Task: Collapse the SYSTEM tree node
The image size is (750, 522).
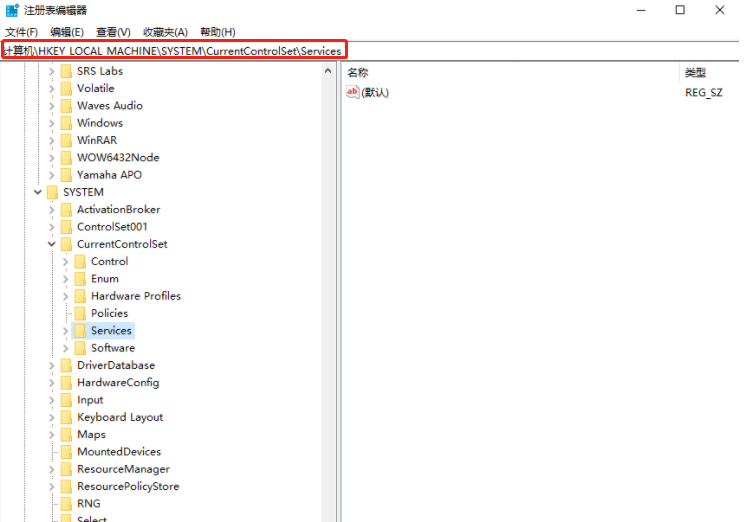Action: [x=38, y=192]
